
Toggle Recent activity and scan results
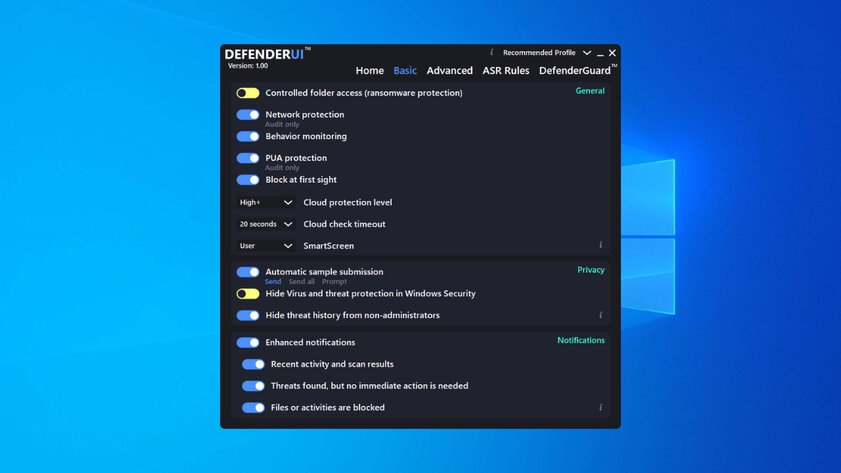point(253,365)
